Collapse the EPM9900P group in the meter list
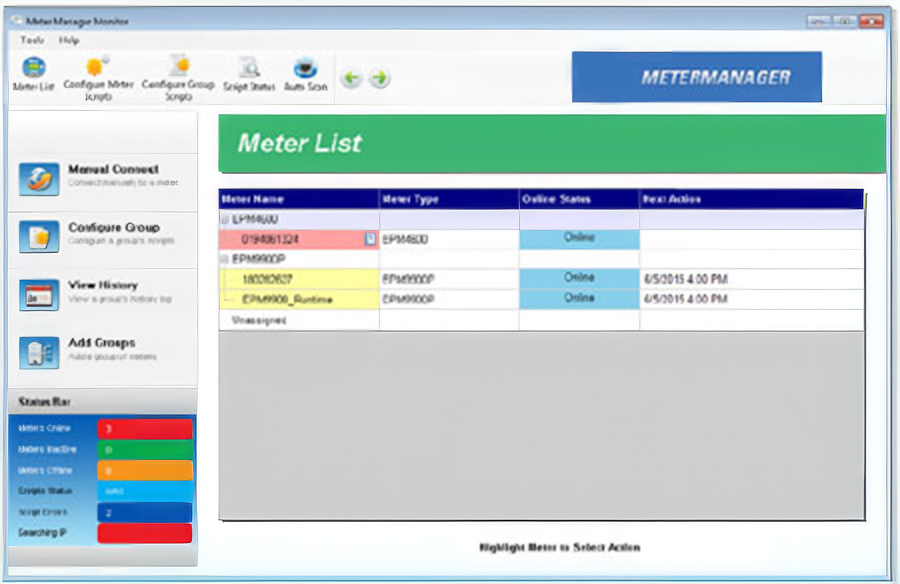 click(225, 260)
